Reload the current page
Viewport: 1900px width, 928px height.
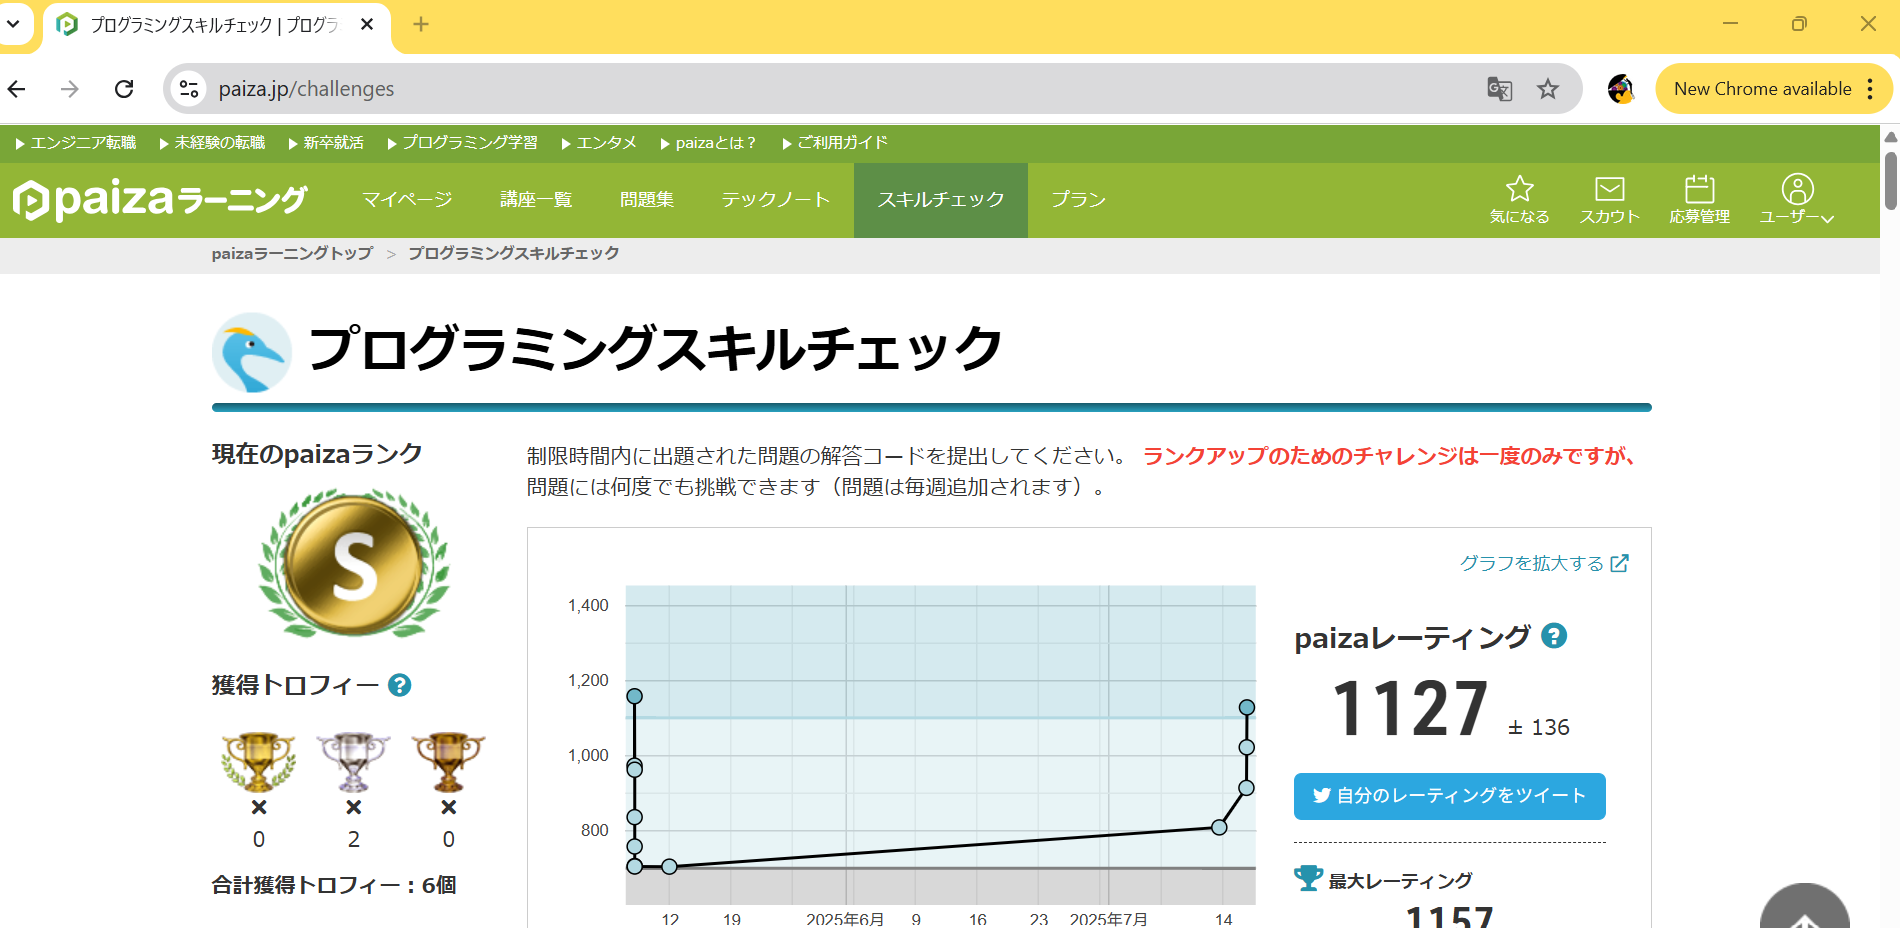[x=124, y=89]
